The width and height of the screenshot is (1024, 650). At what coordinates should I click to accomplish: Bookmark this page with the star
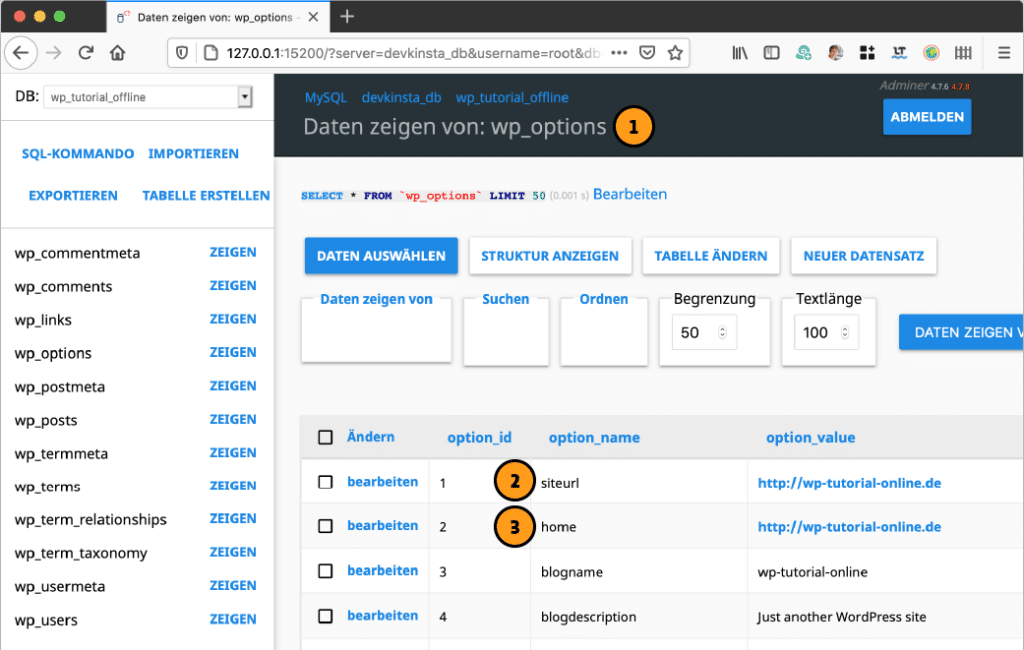coord(675,53)
